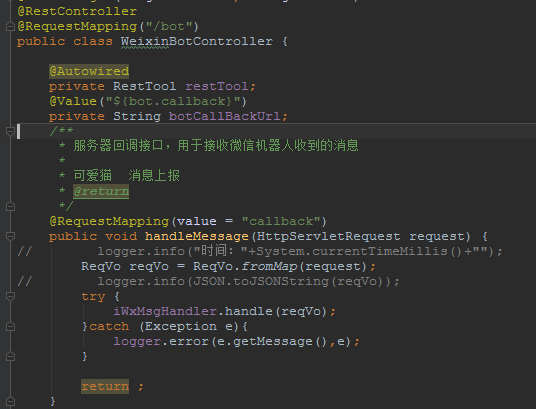Click the highlighted return keyword statement
Screen dimensions: 536x409
105,386
